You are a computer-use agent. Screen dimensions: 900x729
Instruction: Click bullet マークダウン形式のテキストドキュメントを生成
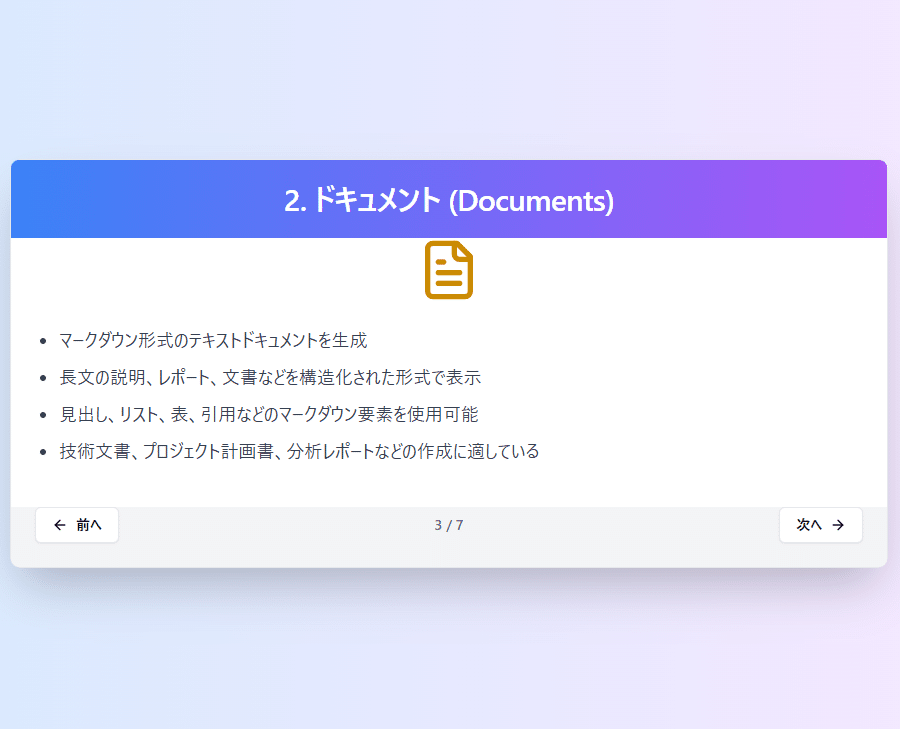point(213,340)
